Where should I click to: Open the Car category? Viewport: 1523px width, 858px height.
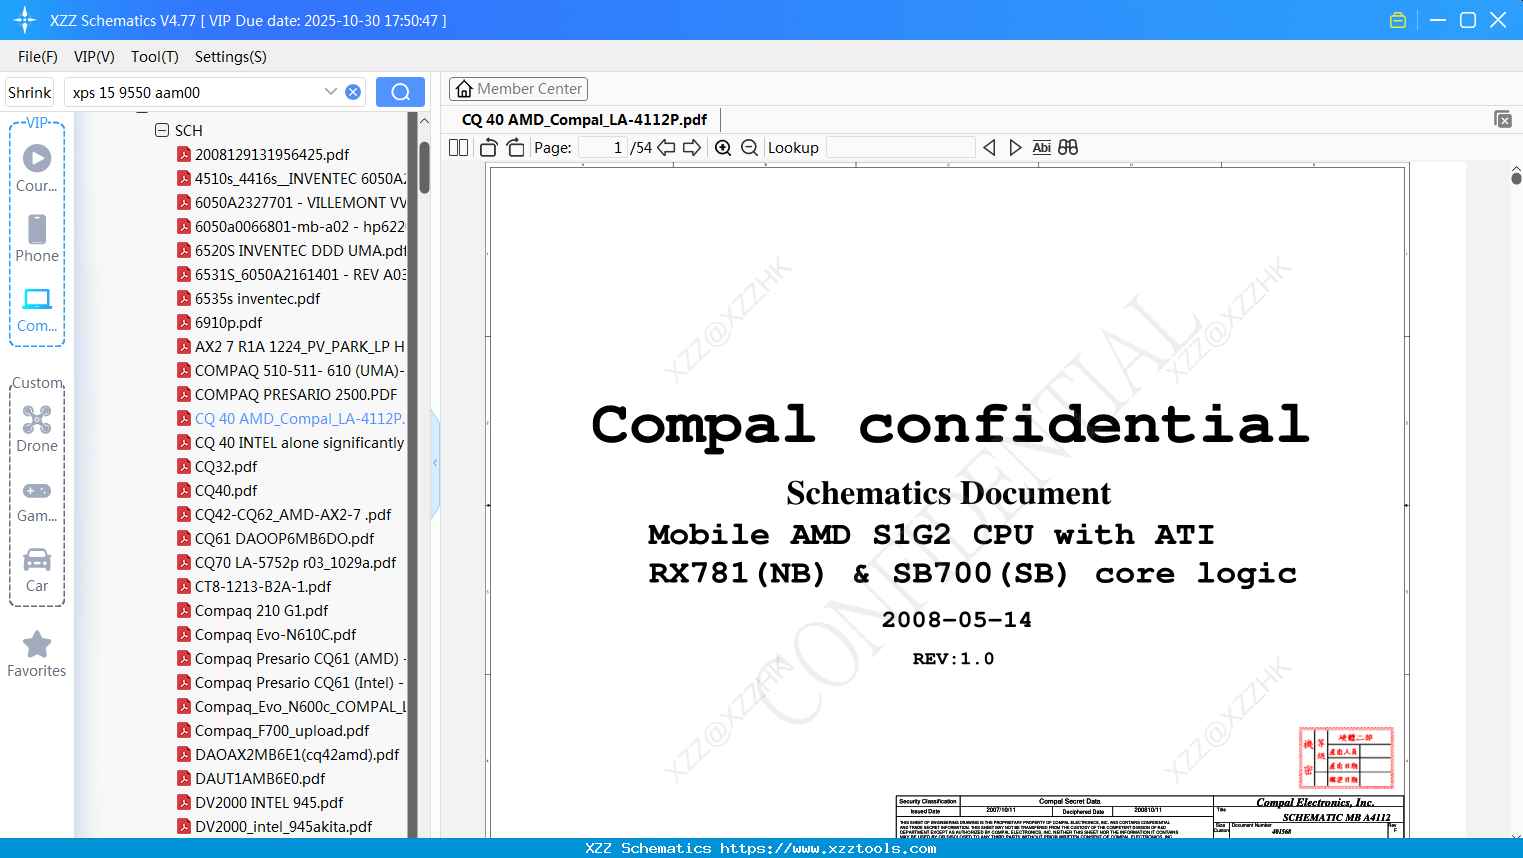point(37,570)
